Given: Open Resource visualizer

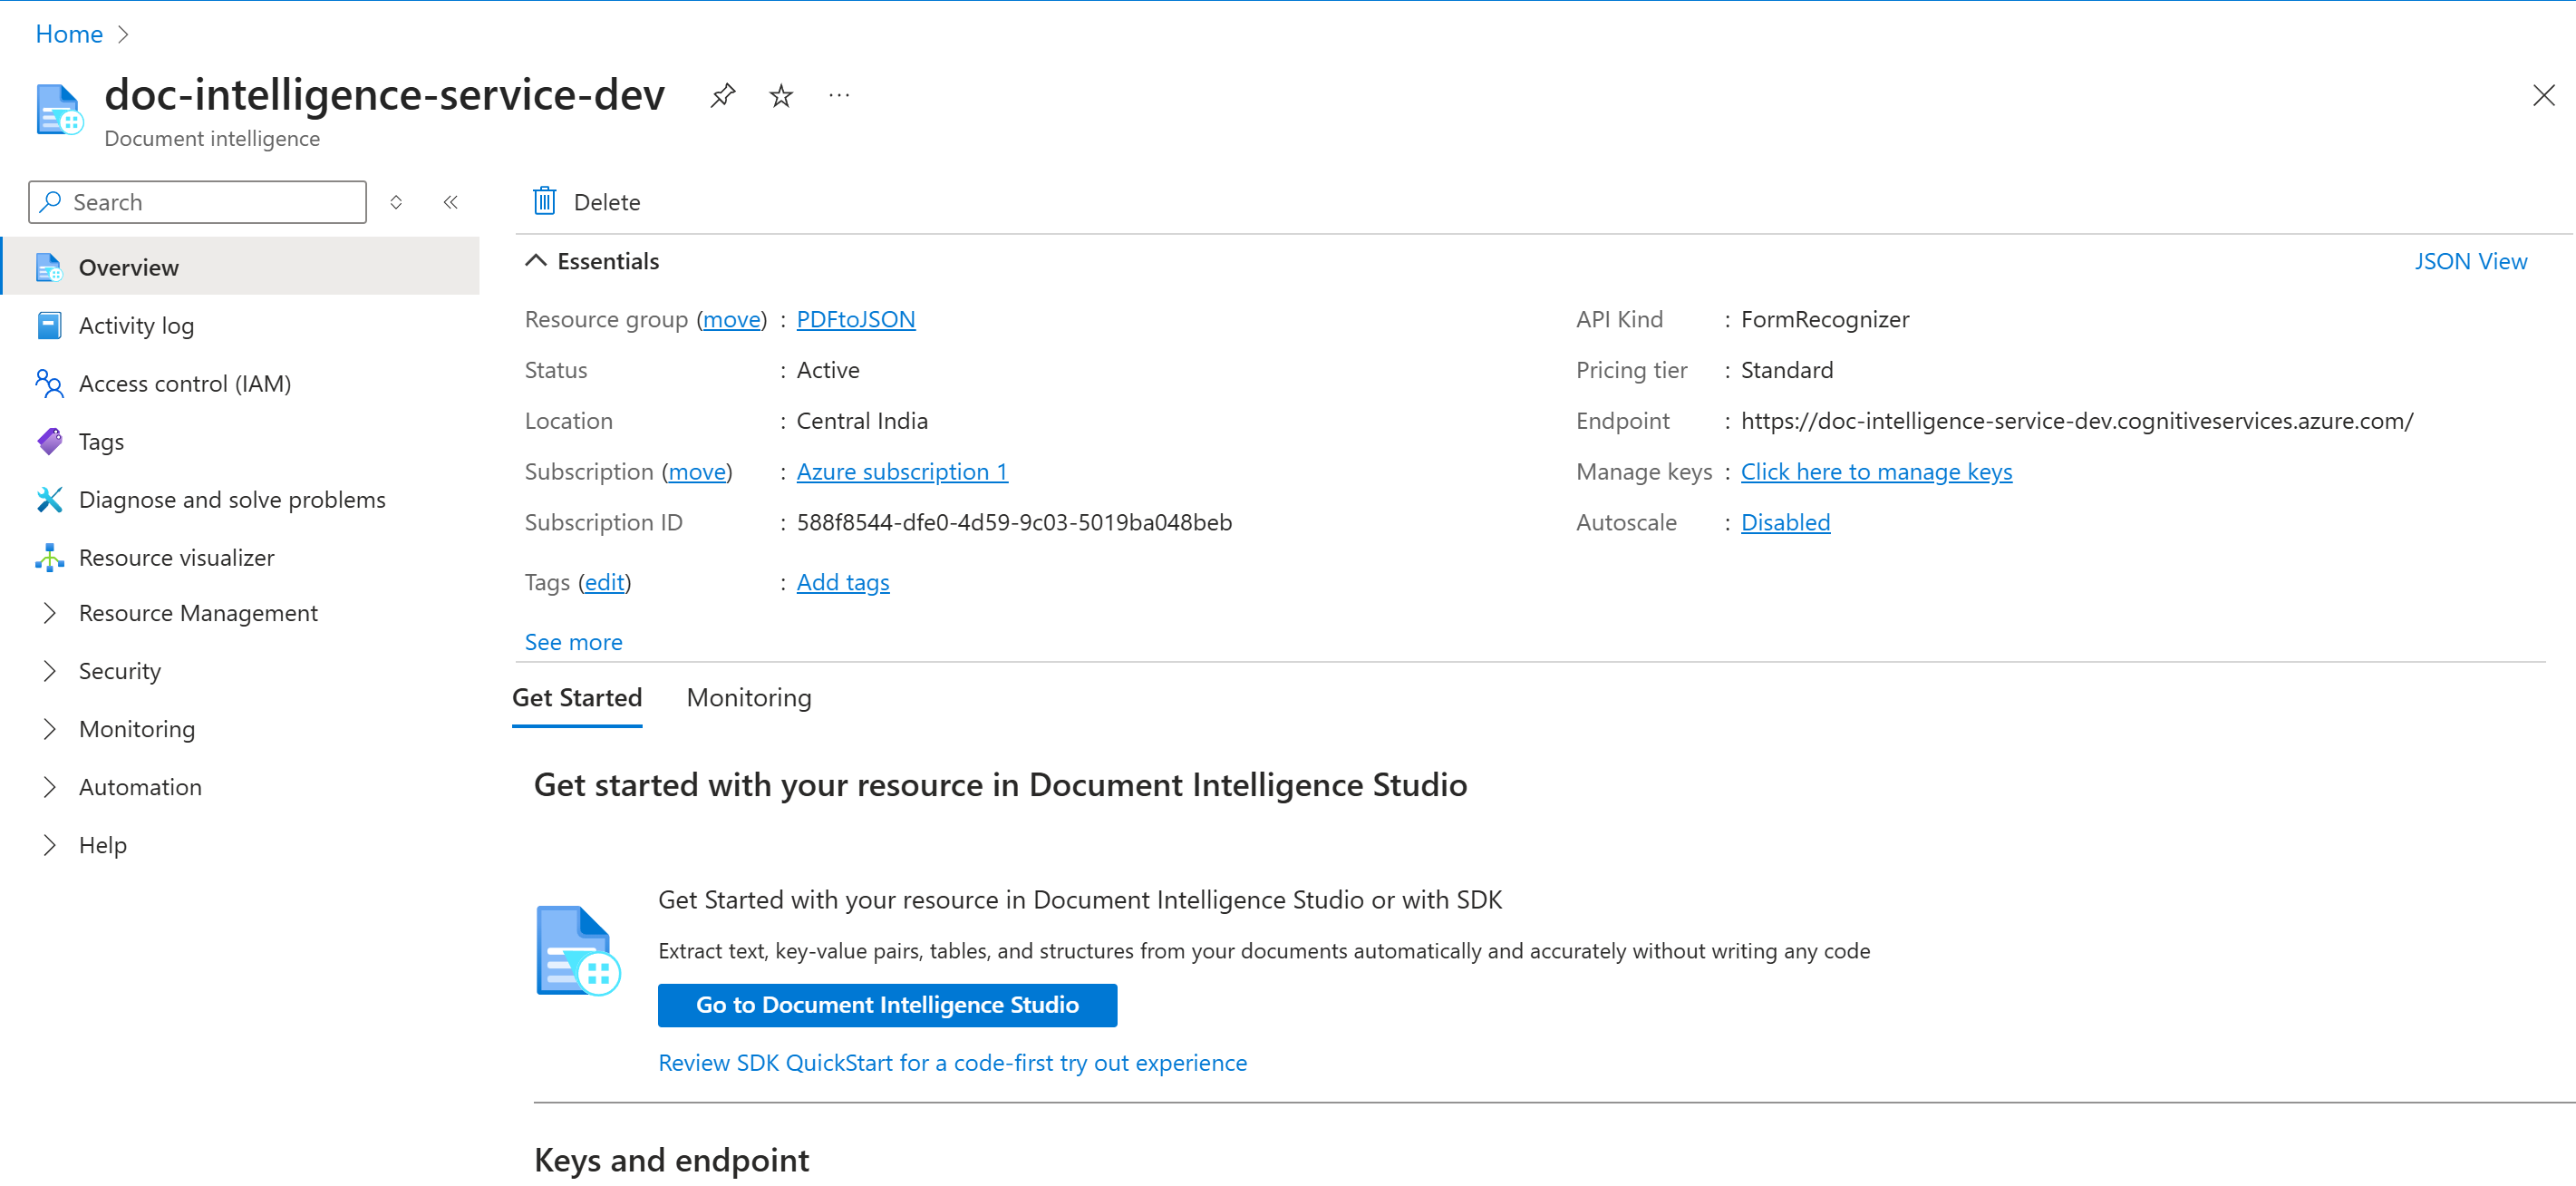Looking at the screenshot, I should coord(176,557).
